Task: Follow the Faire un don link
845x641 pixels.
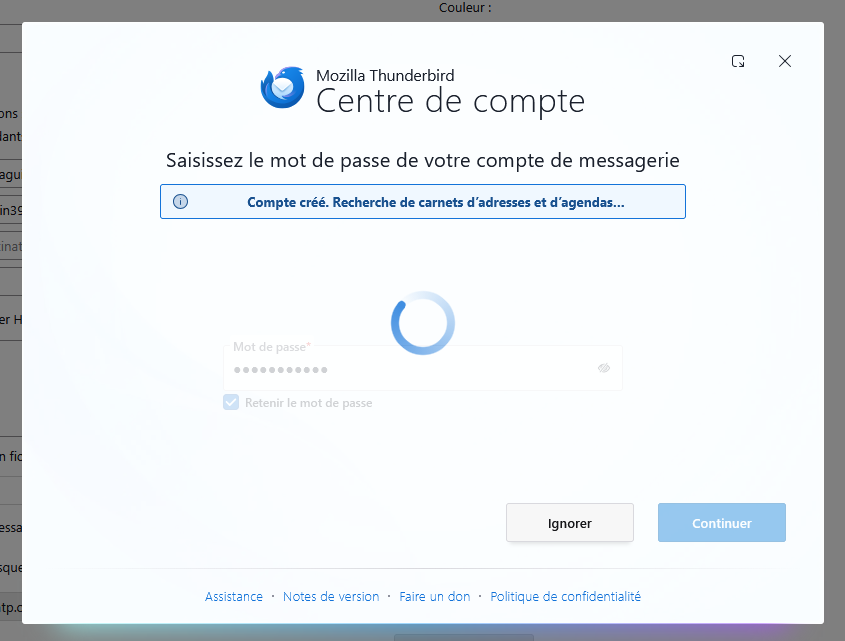Action: coord(434,596)
